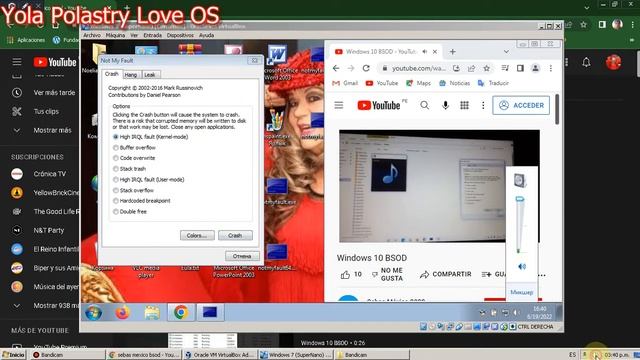Open the Dispositivos menu in VirtualBox

pos(180,36)
